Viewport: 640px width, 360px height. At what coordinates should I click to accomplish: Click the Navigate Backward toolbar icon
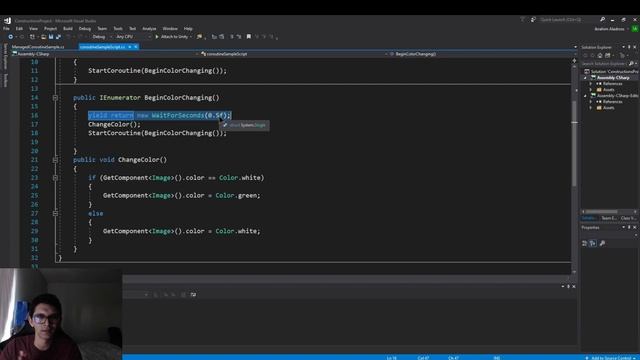(x=10, y=37)
